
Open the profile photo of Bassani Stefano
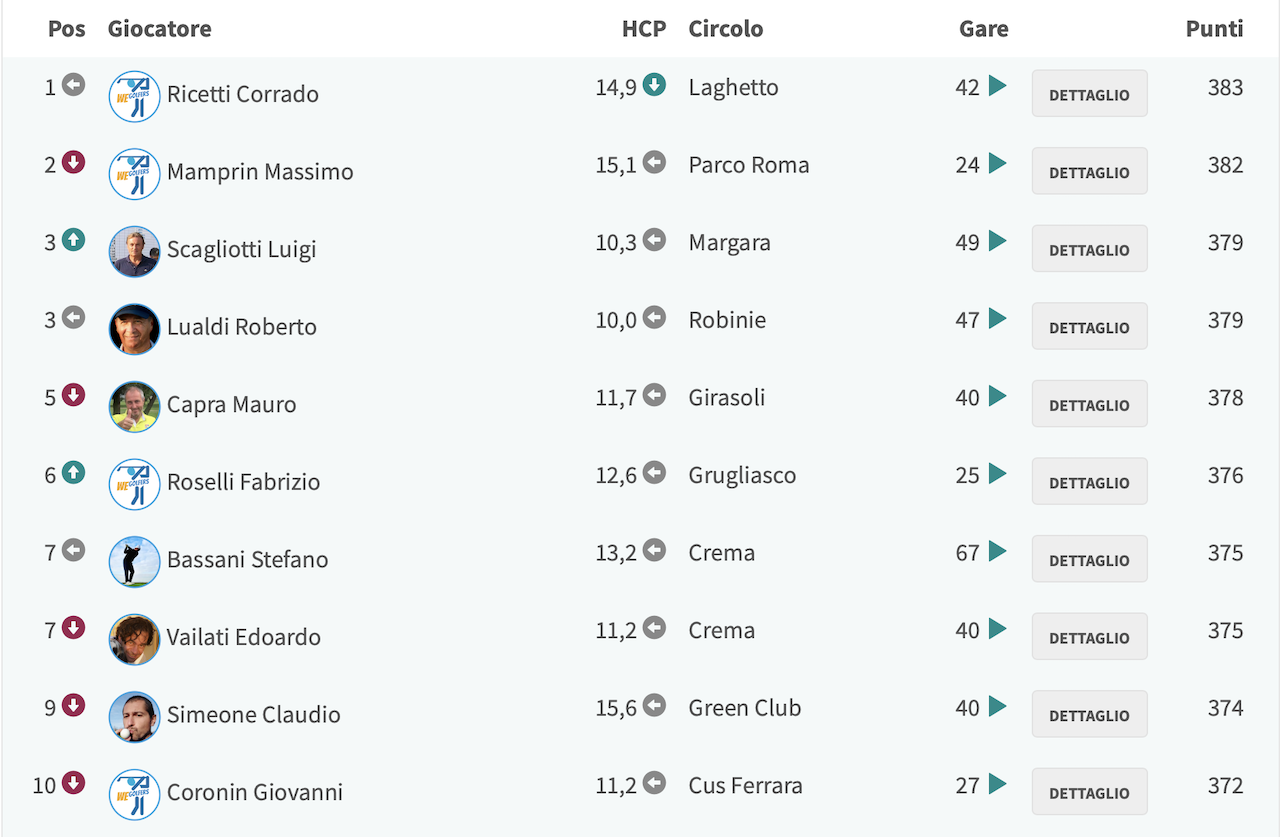click(x=134, y=561)
